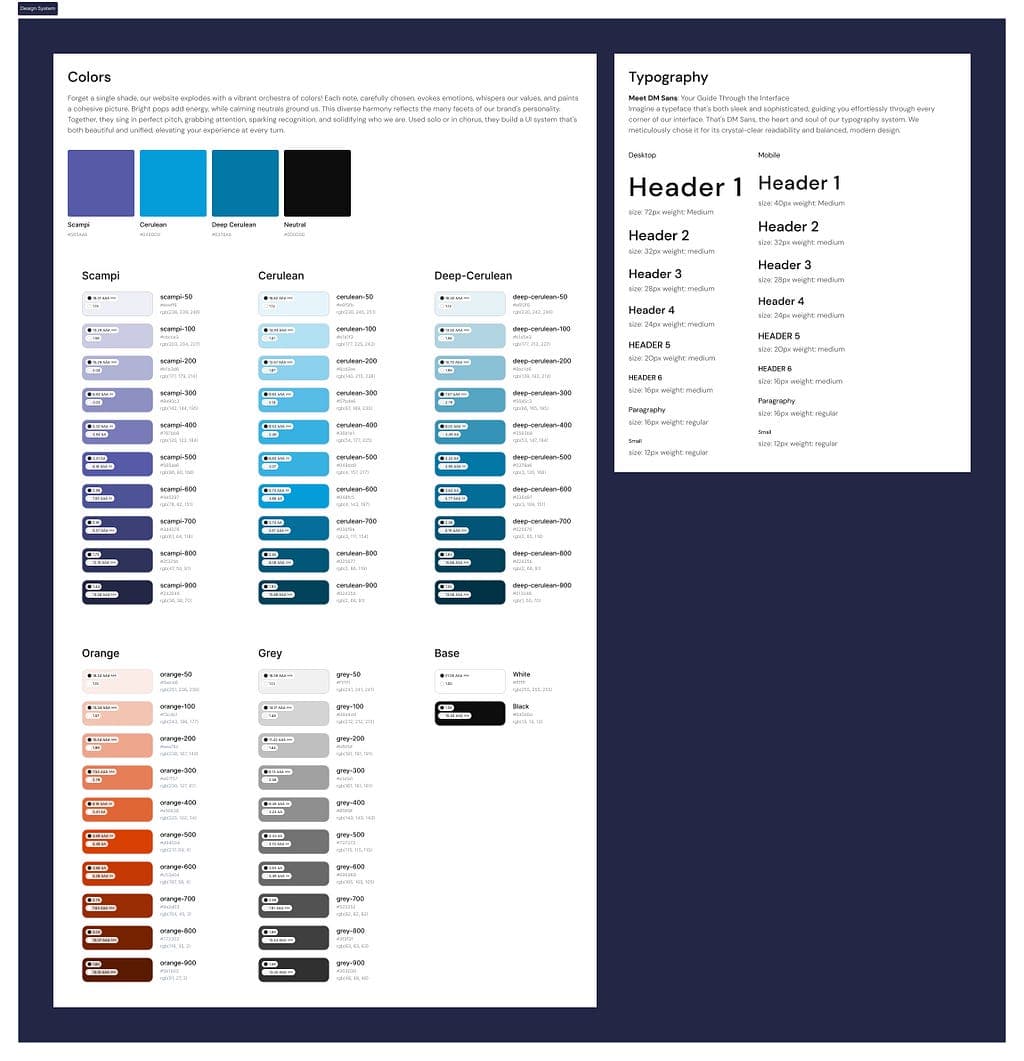Click the Scampi palette section heading

101,275
